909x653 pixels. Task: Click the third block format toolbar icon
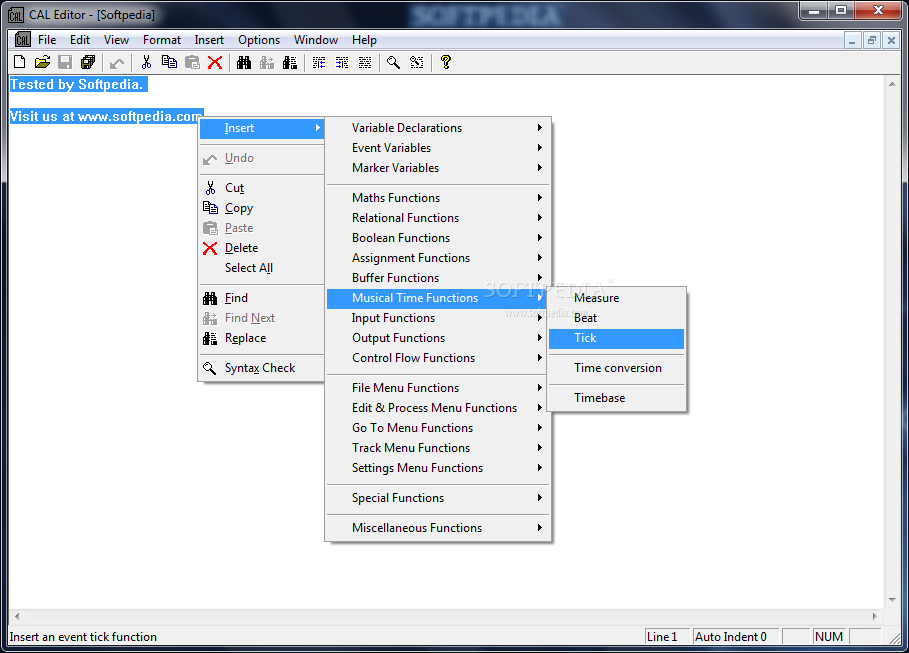click(x=365, y=62)
